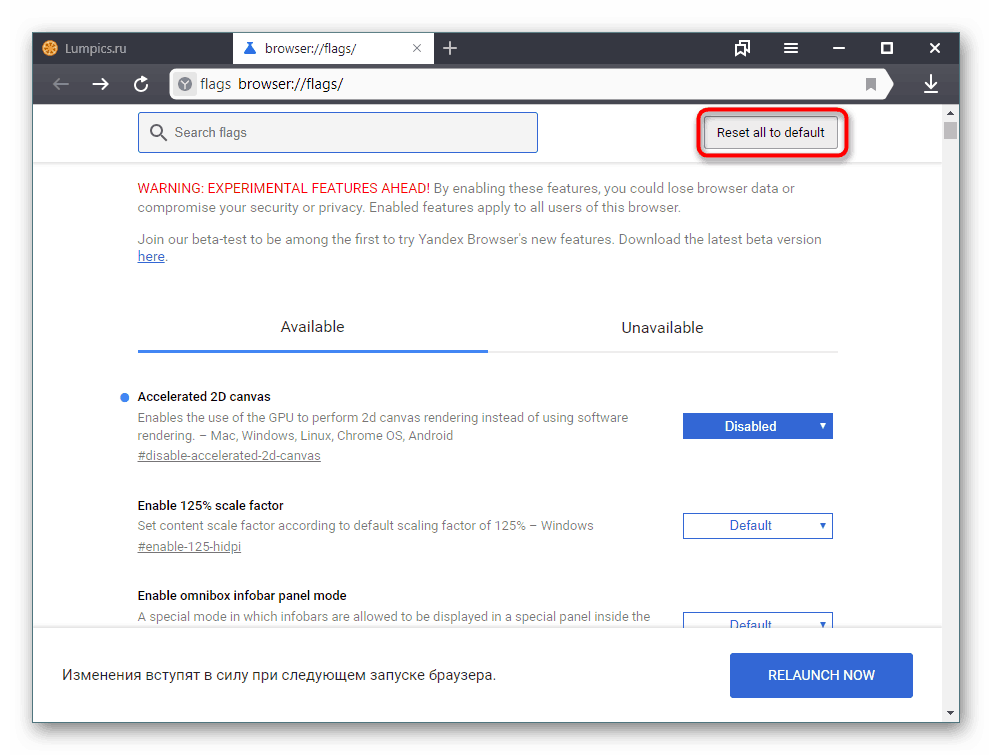
Task: Navigate back with the left arrow
Action: click(60, 84)
